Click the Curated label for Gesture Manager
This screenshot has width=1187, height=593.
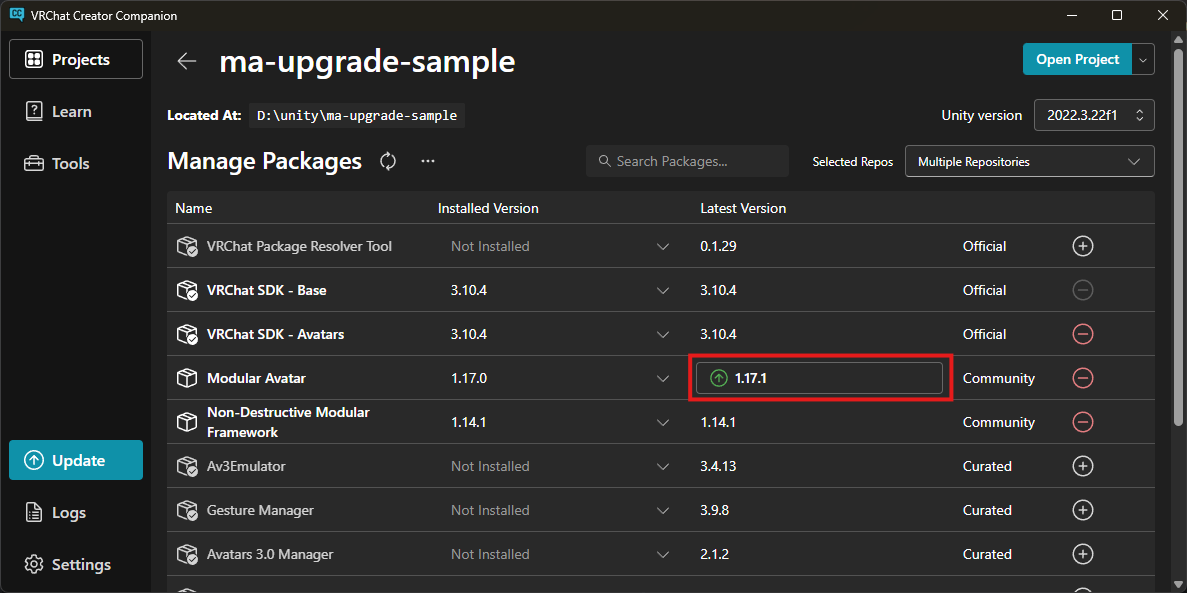(987, 510)
